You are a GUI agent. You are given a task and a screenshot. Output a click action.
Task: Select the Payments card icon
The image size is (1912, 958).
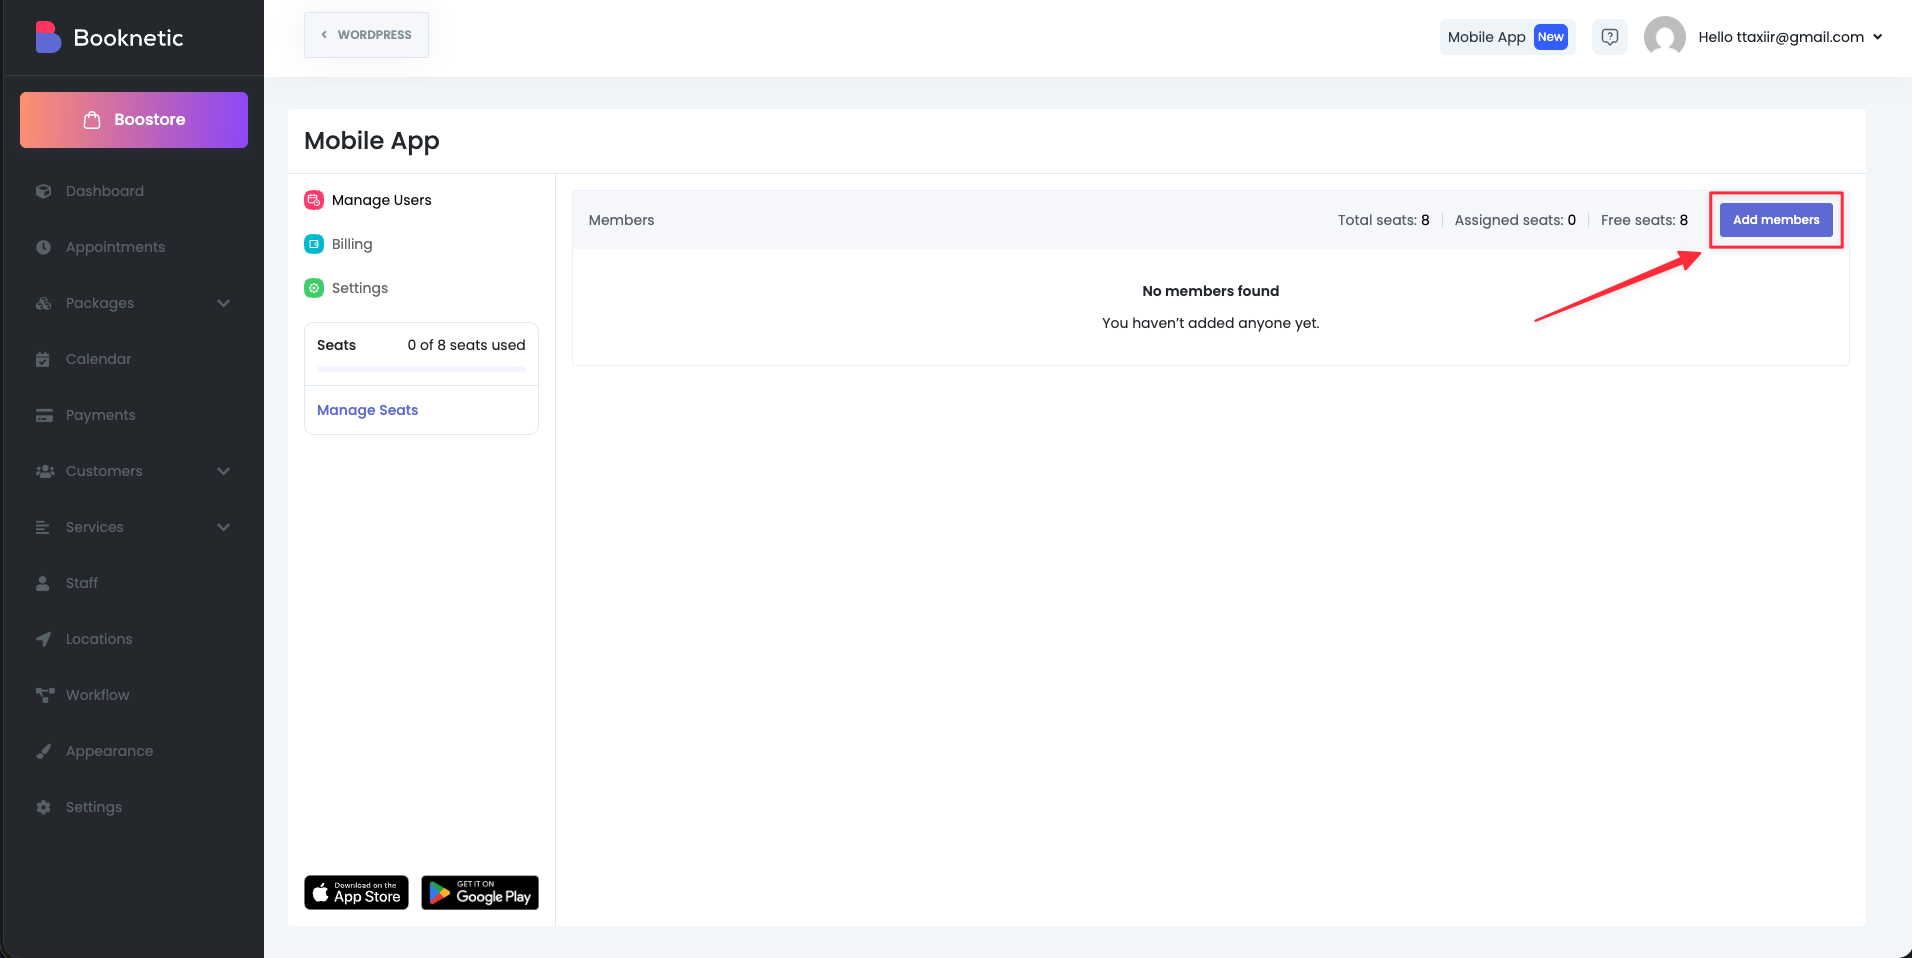point(44,415)
